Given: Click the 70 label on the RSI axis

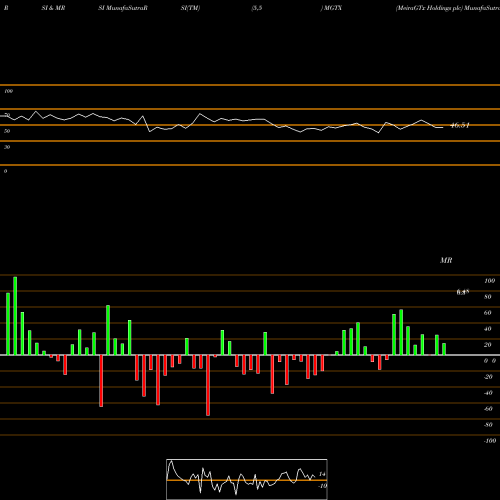Looking at the screenshot, I should [7, 115].
